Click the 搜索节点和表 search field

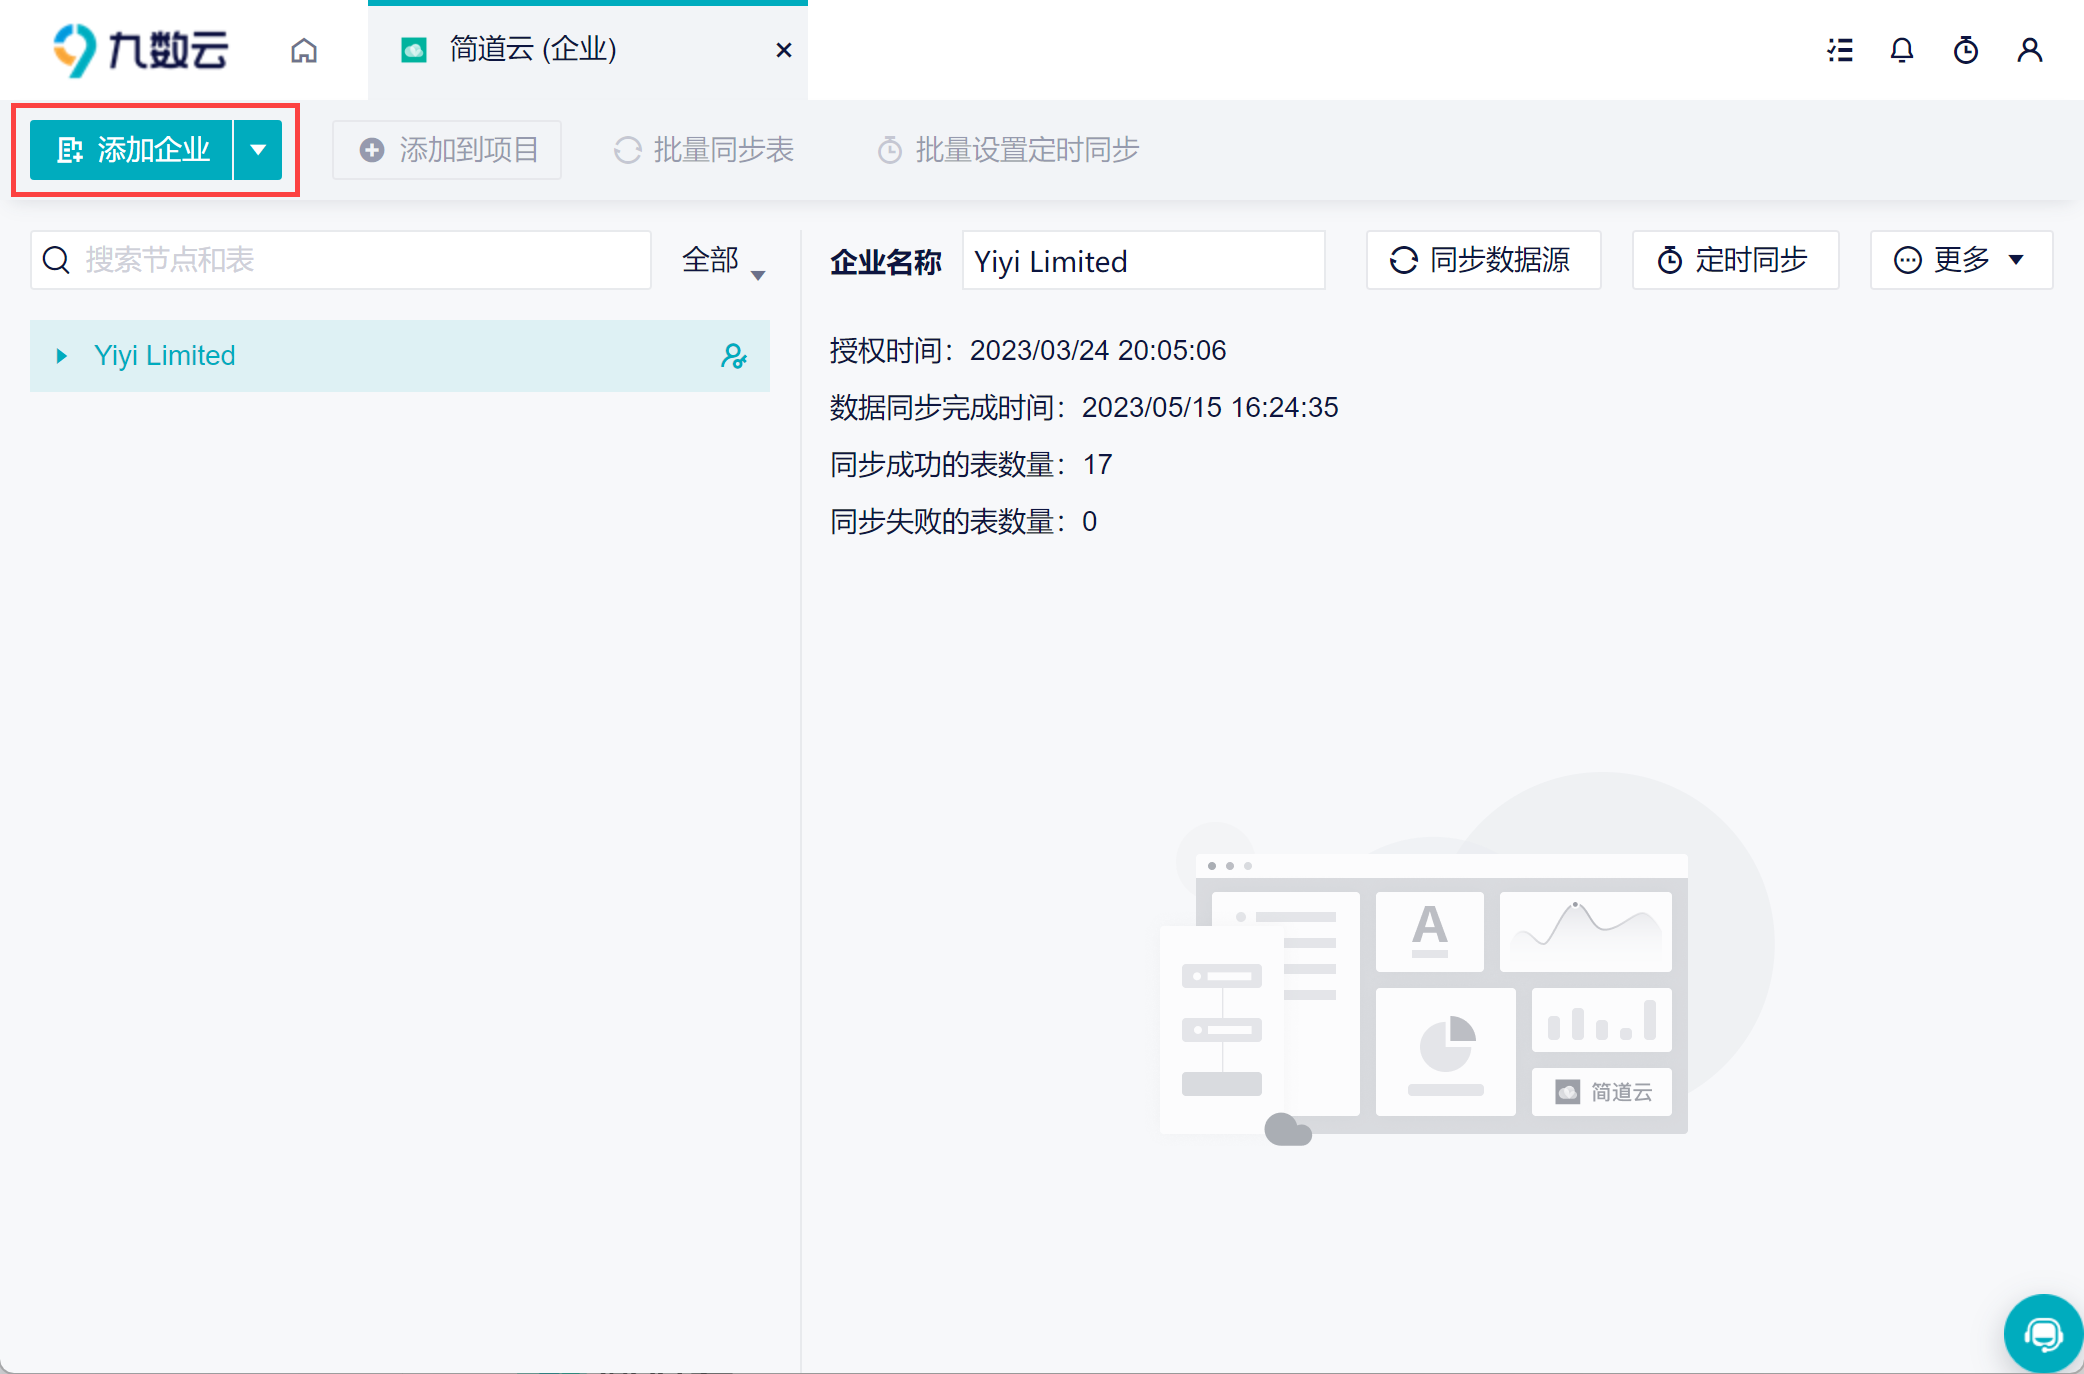click(360, 260)
